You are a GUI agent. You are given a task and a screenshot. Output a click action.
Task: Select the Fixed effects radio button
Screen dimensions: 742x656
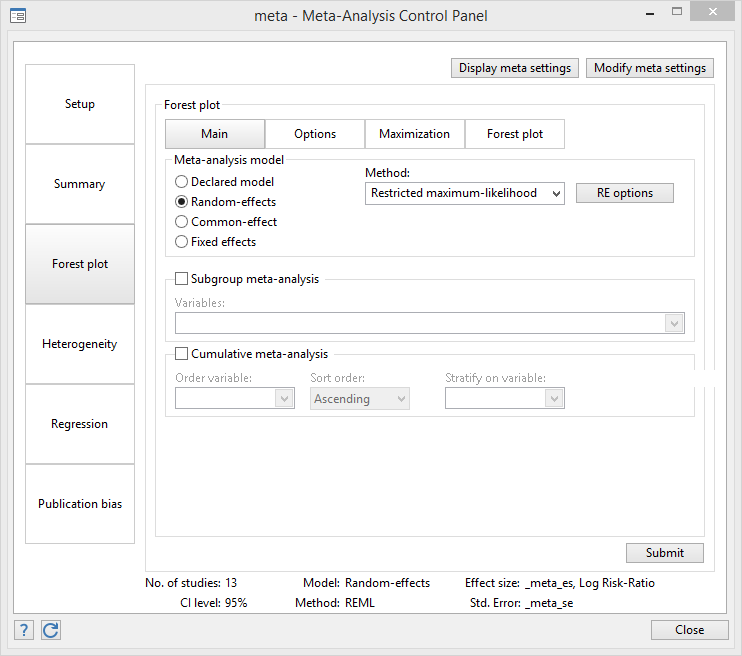point(182,242)
